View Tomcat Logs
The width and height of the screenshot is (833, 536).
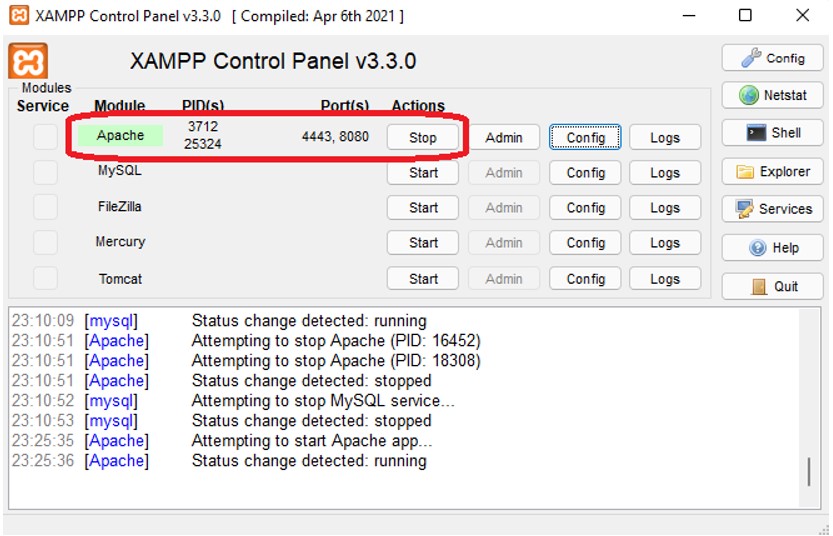(x=665, y=279)
